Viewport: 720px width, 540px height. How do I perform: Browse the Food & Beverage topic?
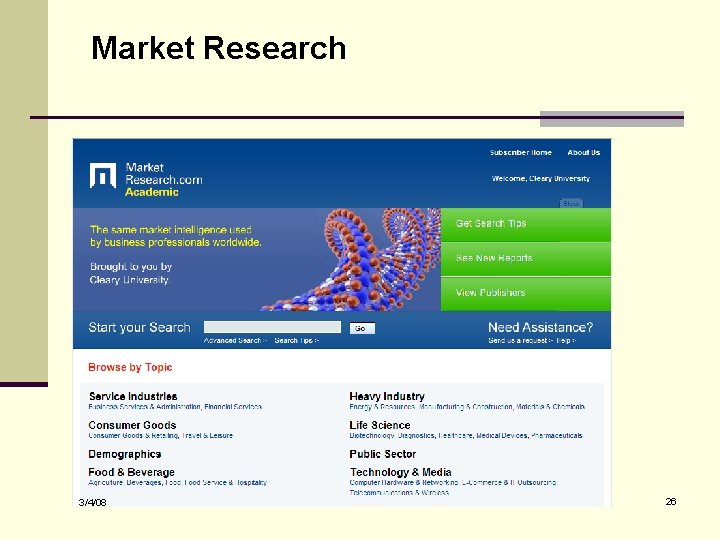[131, 472]
